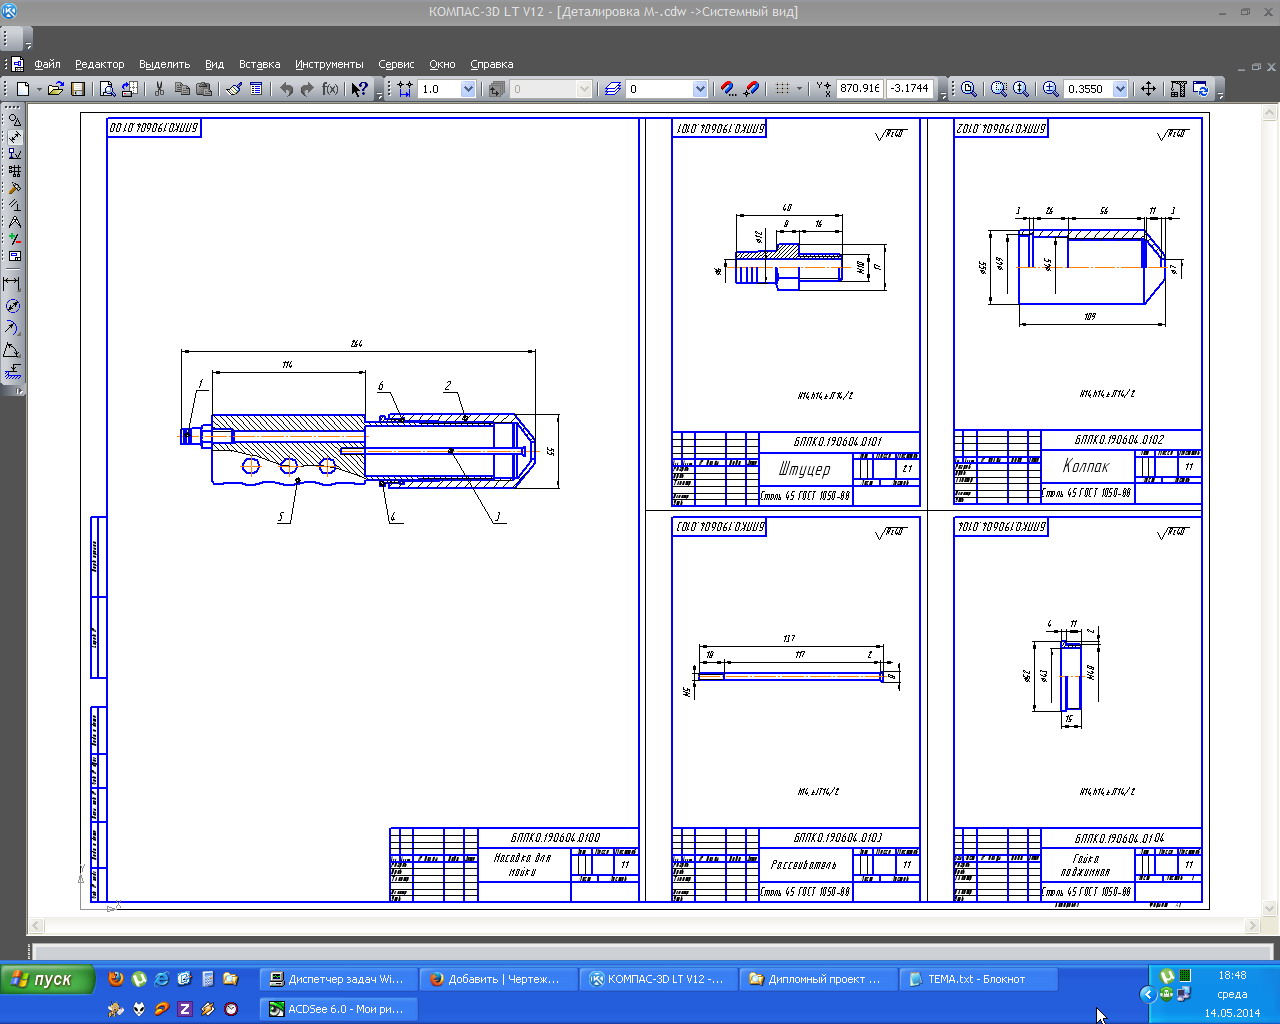1280x1024 pixels.
Task: Open the Designations panel in the side toolbar
Action: (x=14, y=154)
